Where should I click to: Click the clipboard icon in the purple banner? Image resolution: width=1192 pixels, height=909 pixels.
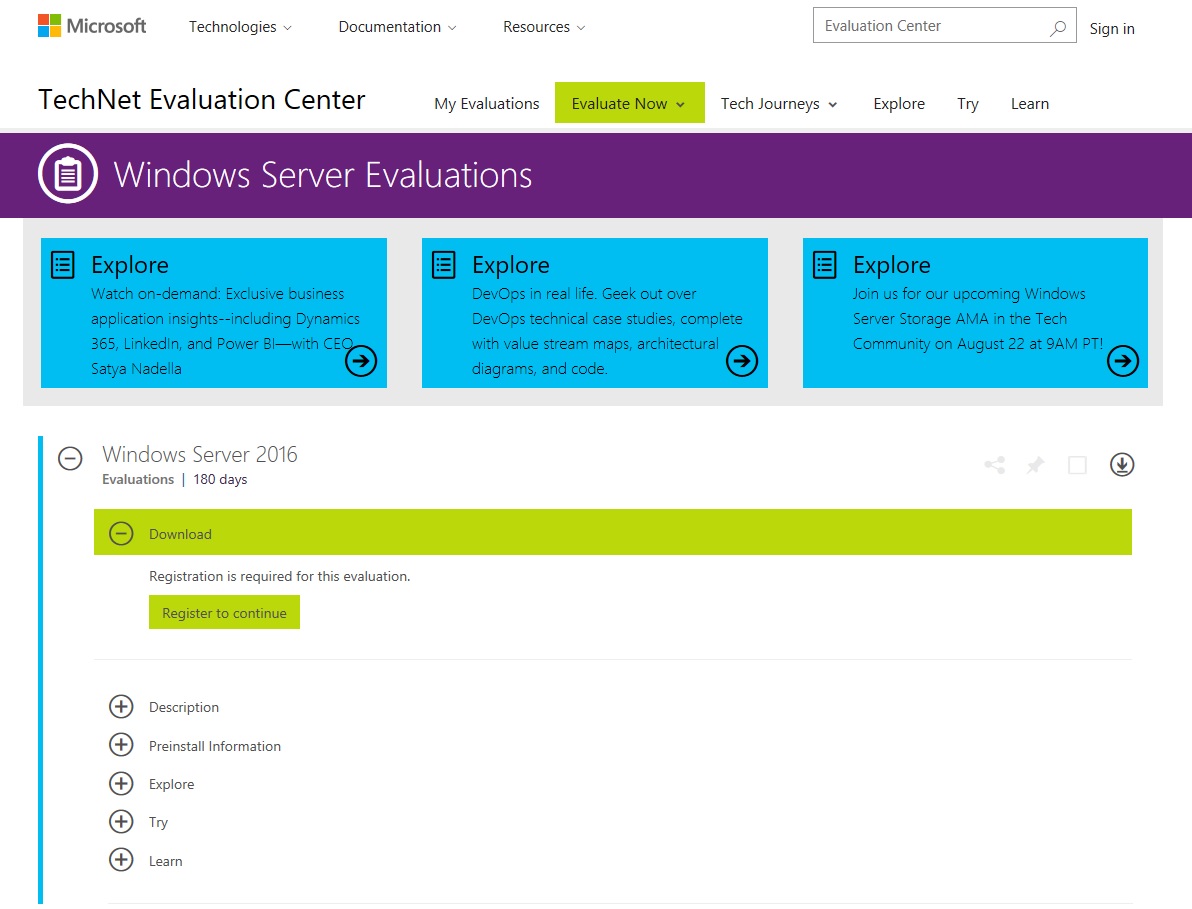point(68,173)
